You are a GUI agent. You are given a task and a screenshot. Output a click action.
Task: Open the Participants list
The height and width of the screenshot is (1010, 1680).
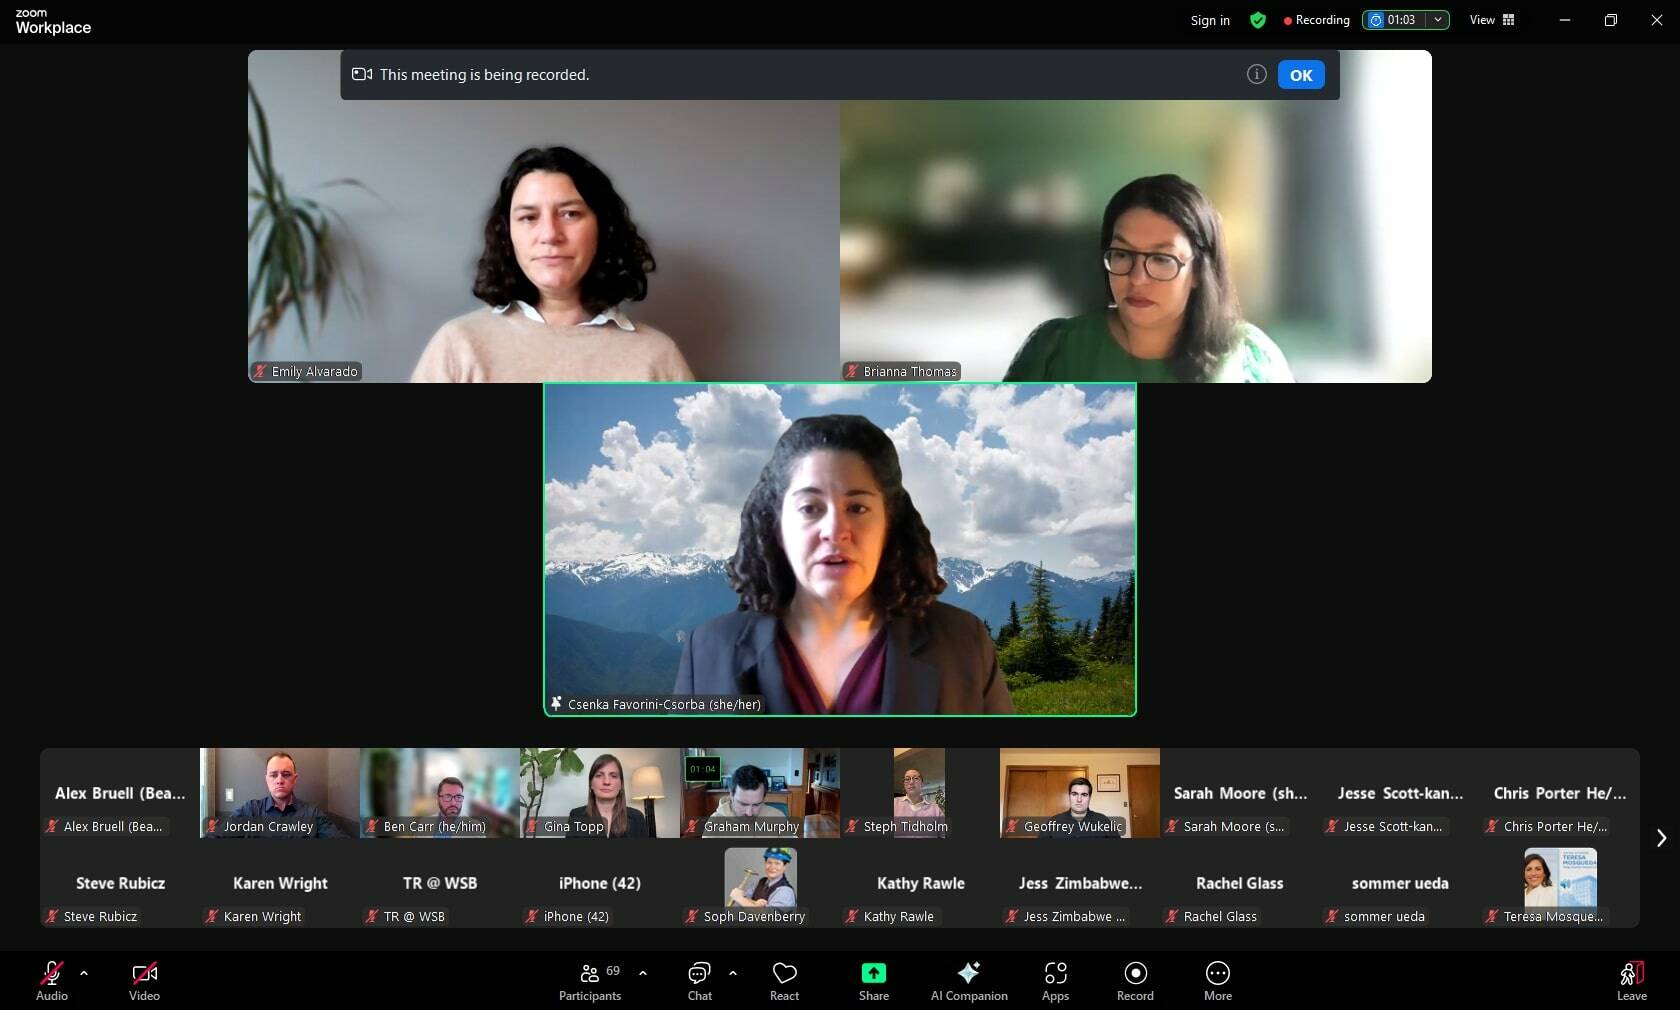tap(590, 980)
